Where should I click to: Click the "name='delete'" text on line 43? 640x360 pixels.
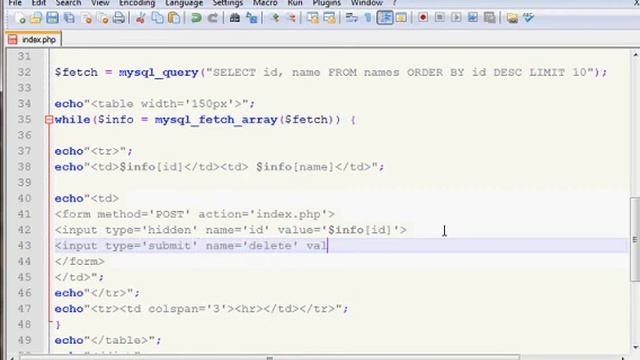pos(252,246)
